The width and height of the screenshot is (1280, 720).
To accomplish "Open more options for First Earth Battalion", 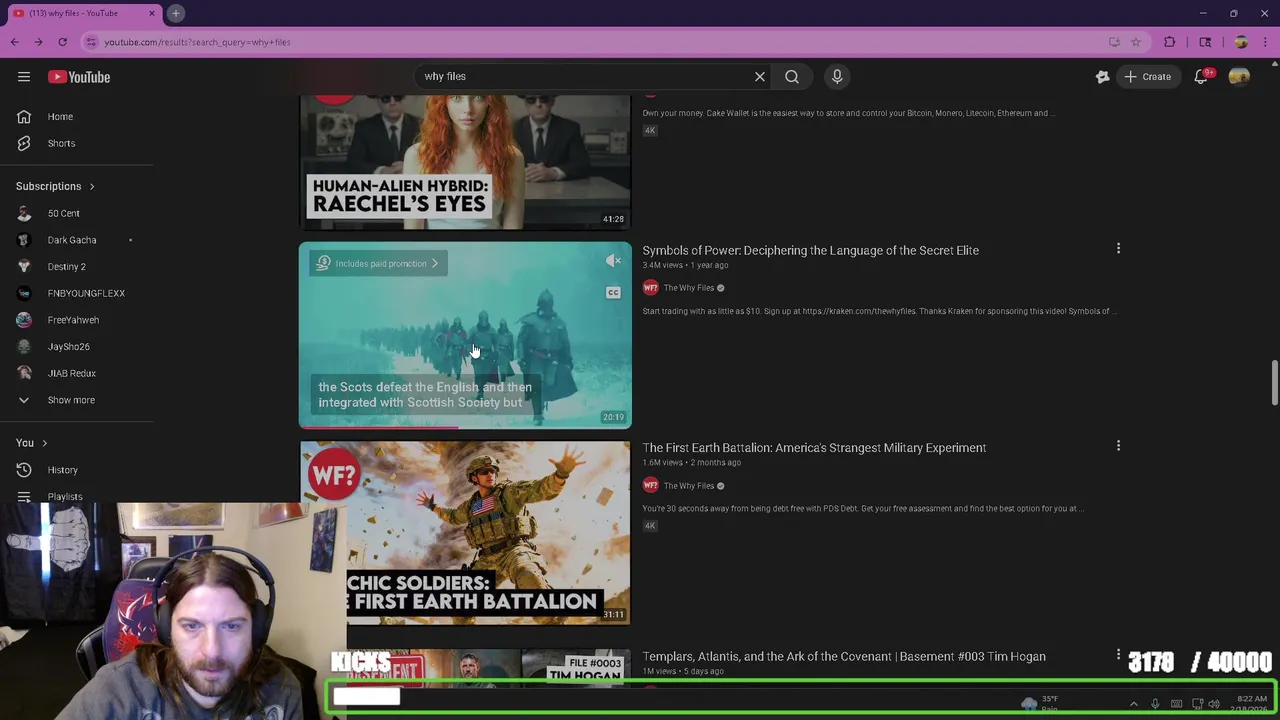I will coord(1118,446).
